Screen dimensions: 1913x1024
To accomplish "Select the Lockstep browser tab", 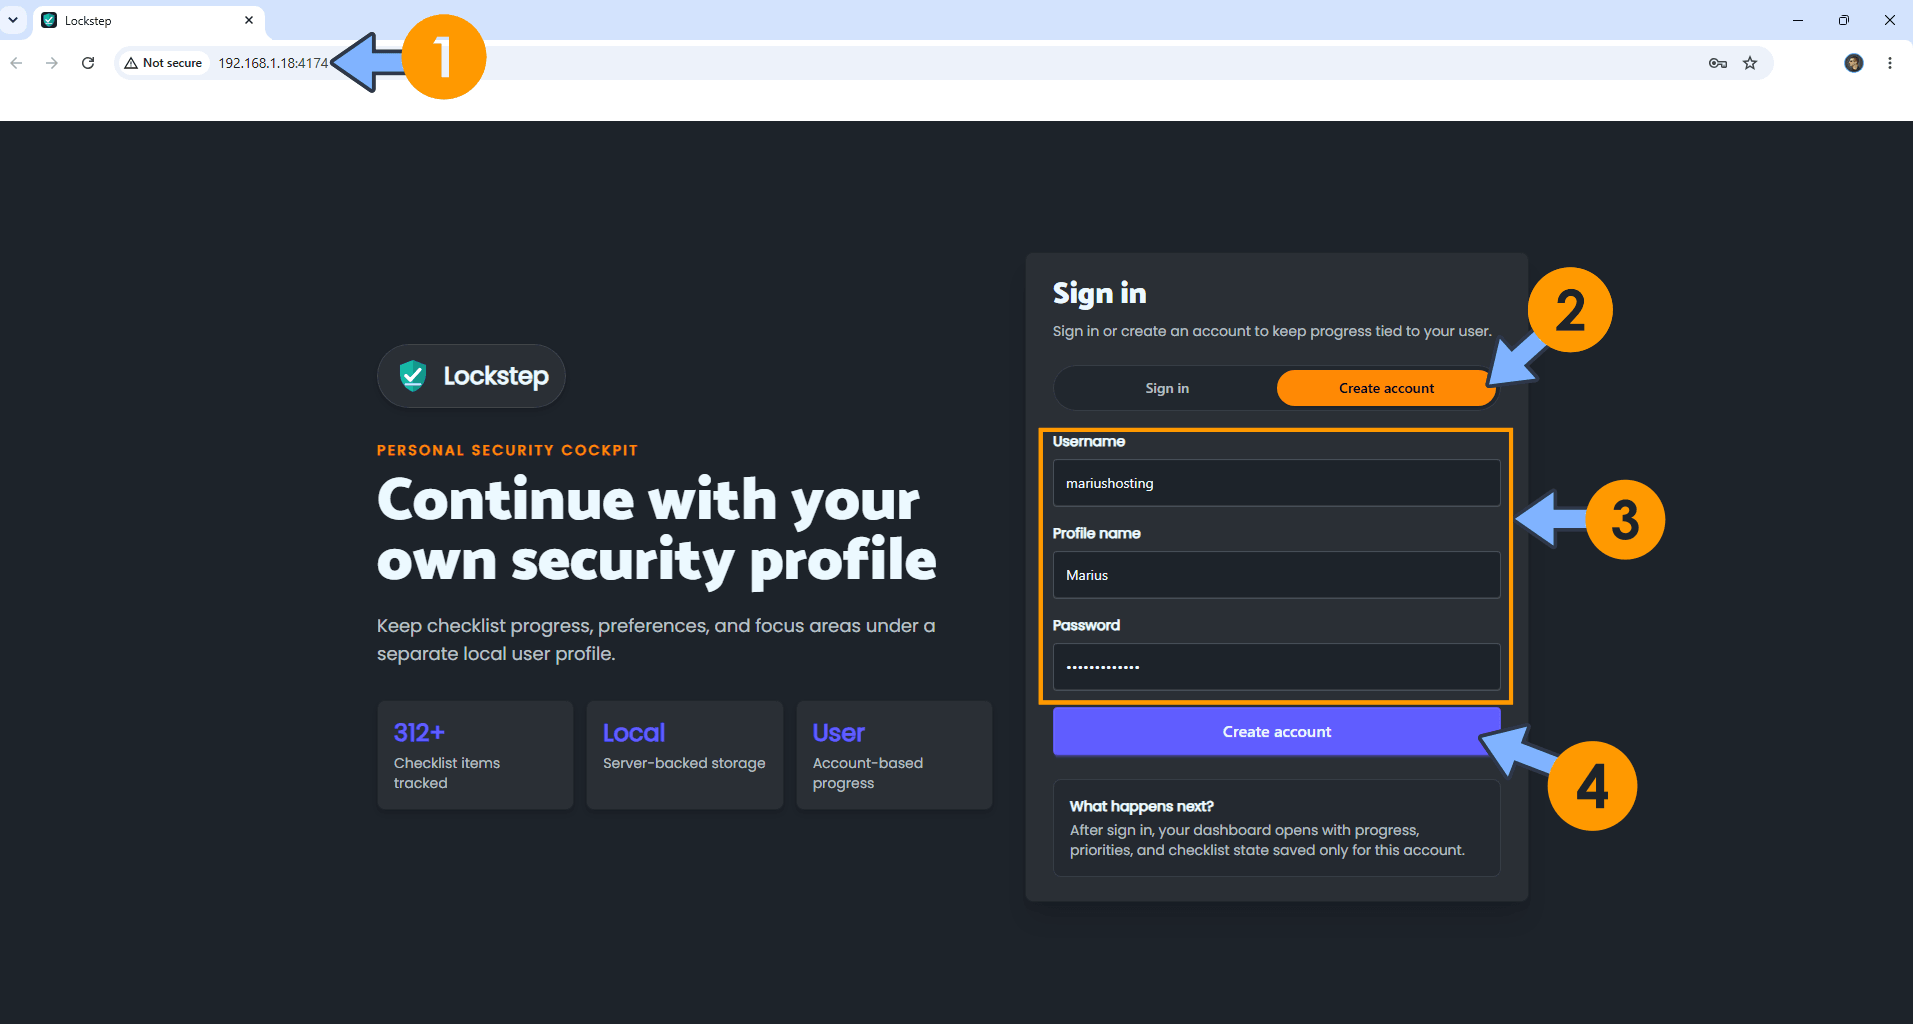I will pyautogui.click(x=148, y=20).
